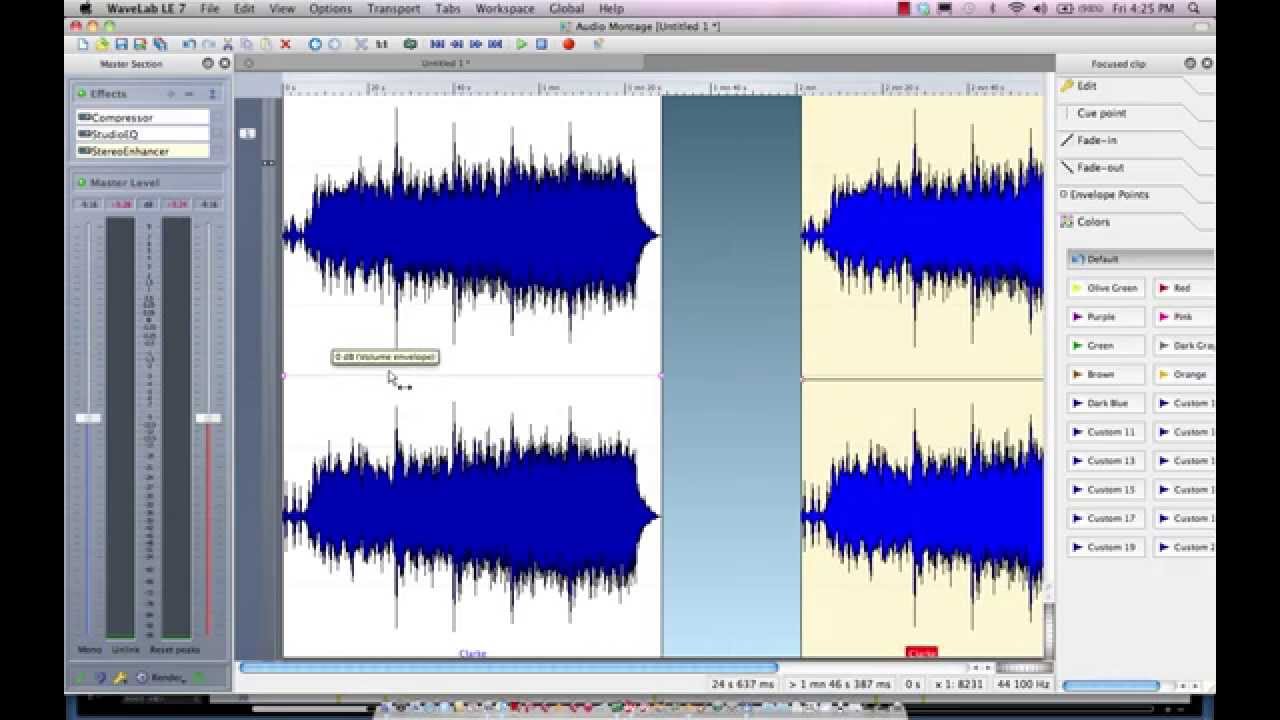Choose the Dark Blue clip color

pyautogui.click(x=1106, y=403)
